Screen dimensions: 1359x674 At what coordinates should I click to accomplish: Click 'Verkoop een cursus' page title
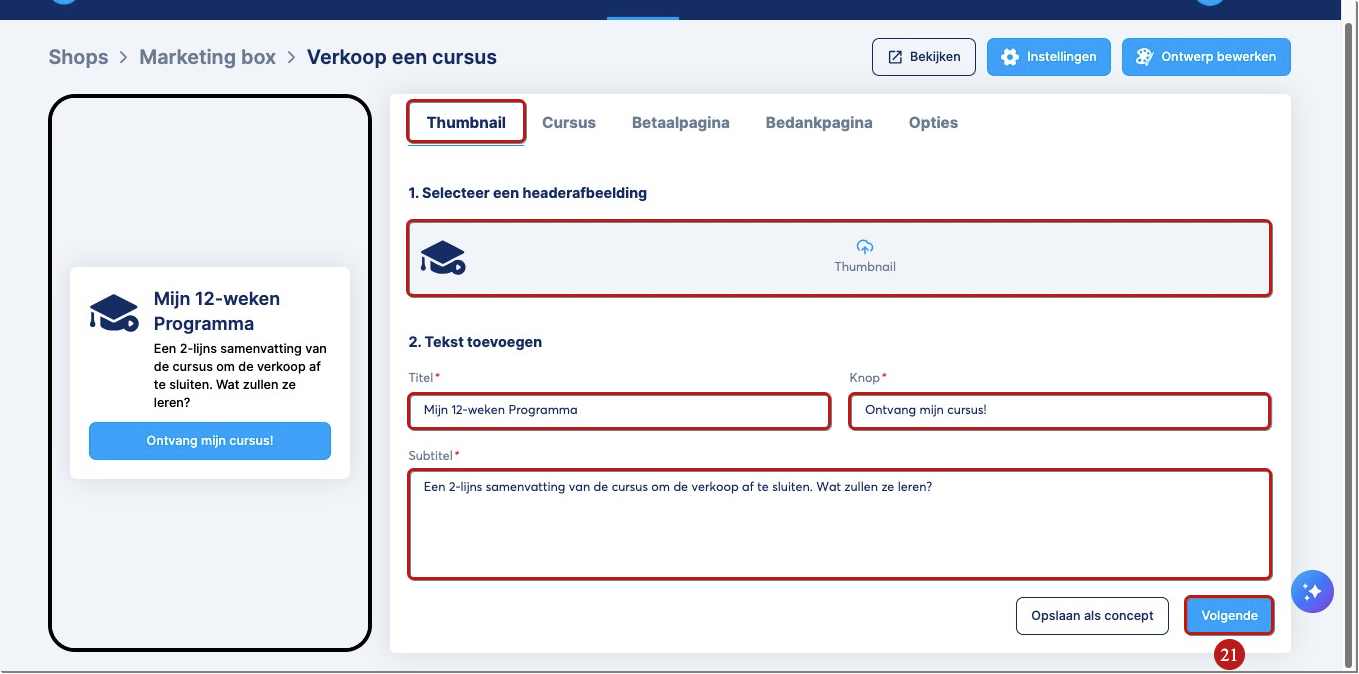(x=402, y=57)
